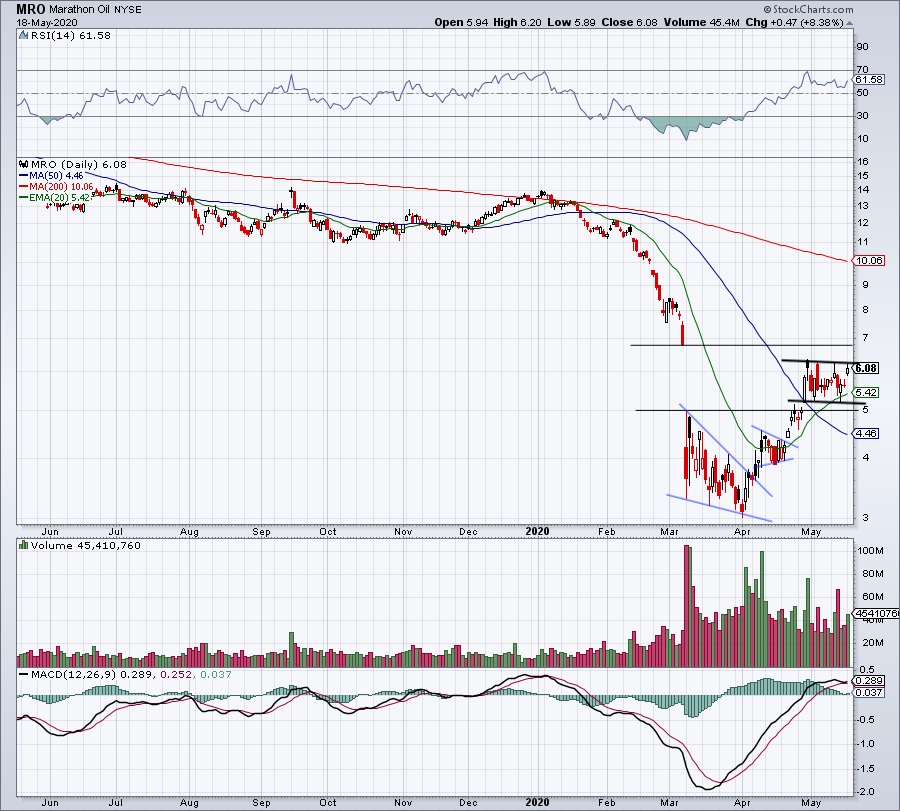Image resolution: width=900 pixels, height=811 pixels.
Task: Click the red MA(200) legend line
Action: tap(24, 187)
